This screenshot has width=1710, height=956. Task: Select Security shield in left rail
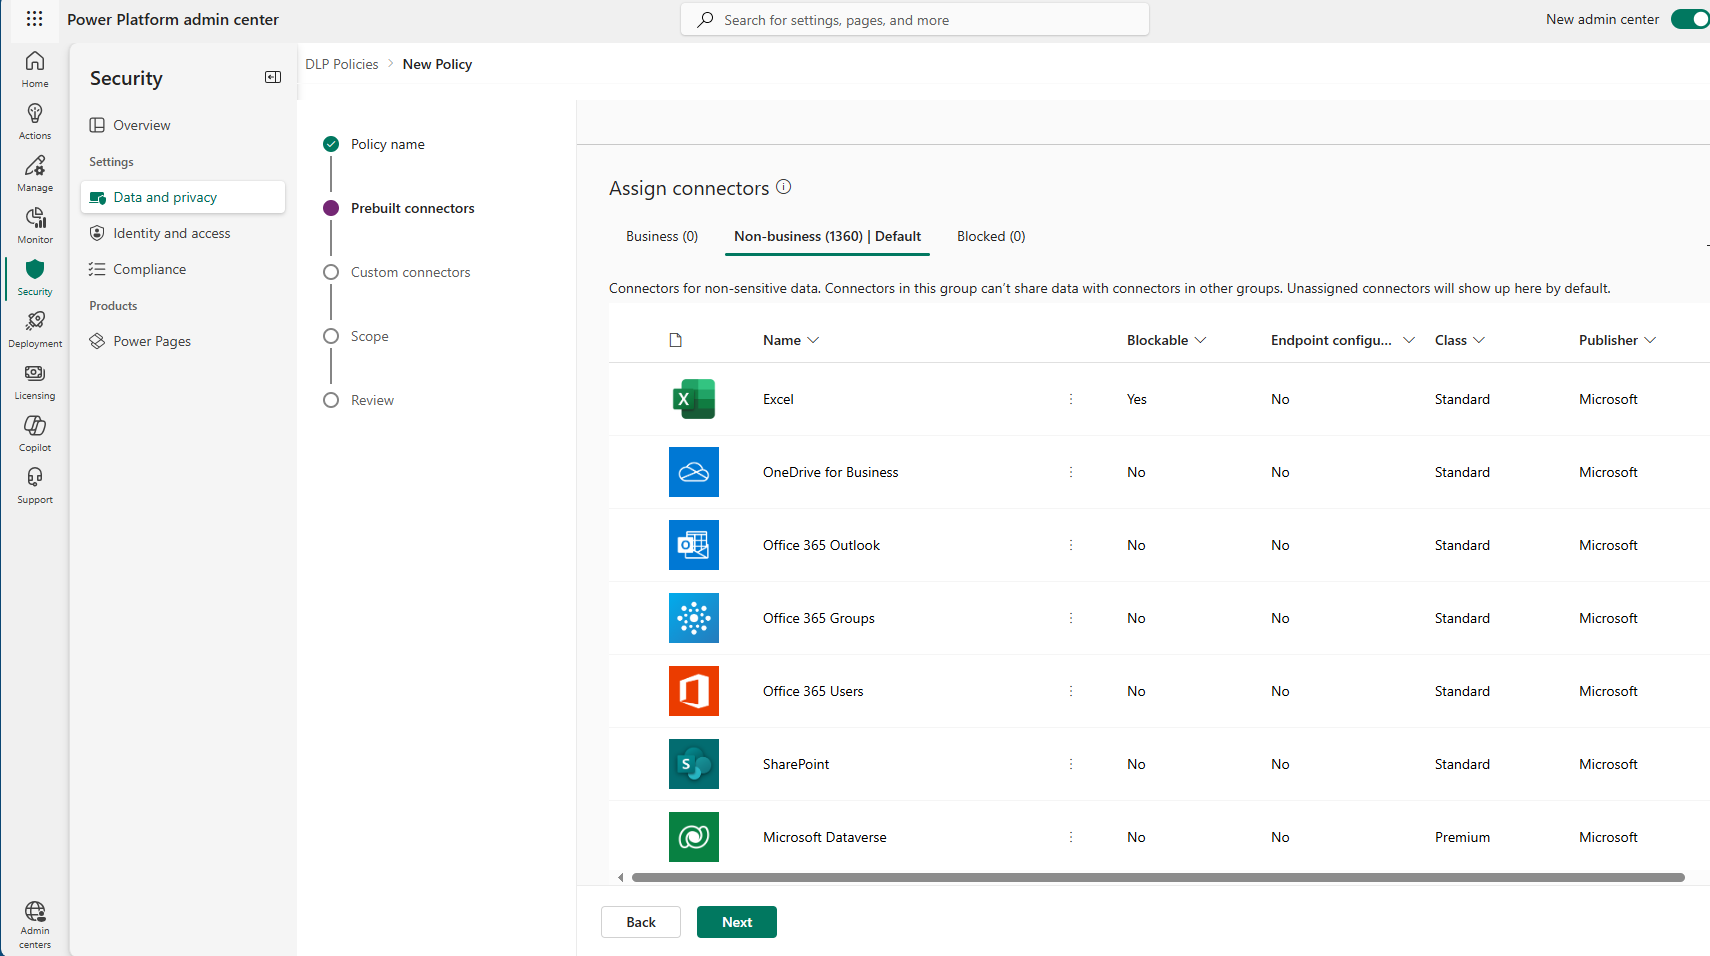click(35, 278)
